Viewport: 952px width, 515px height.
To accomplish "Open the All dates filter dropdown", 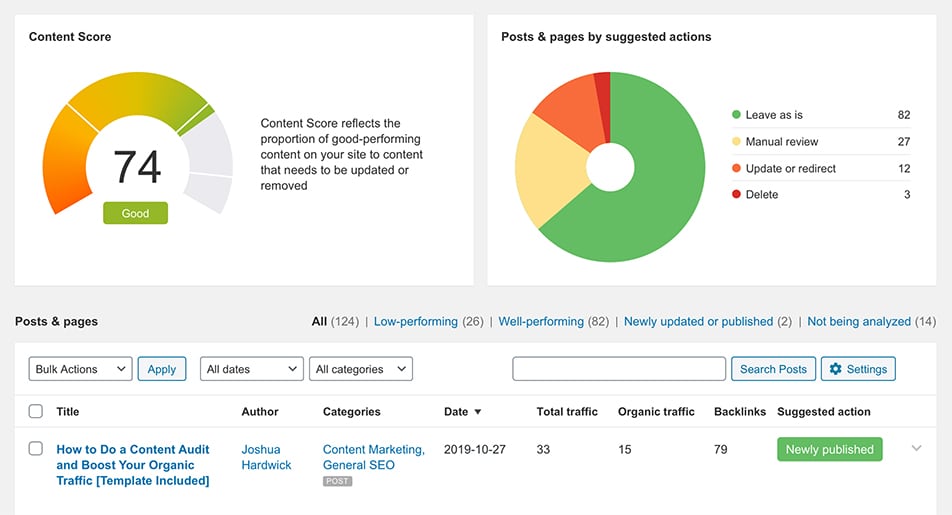I will click(x=251, y=369).
